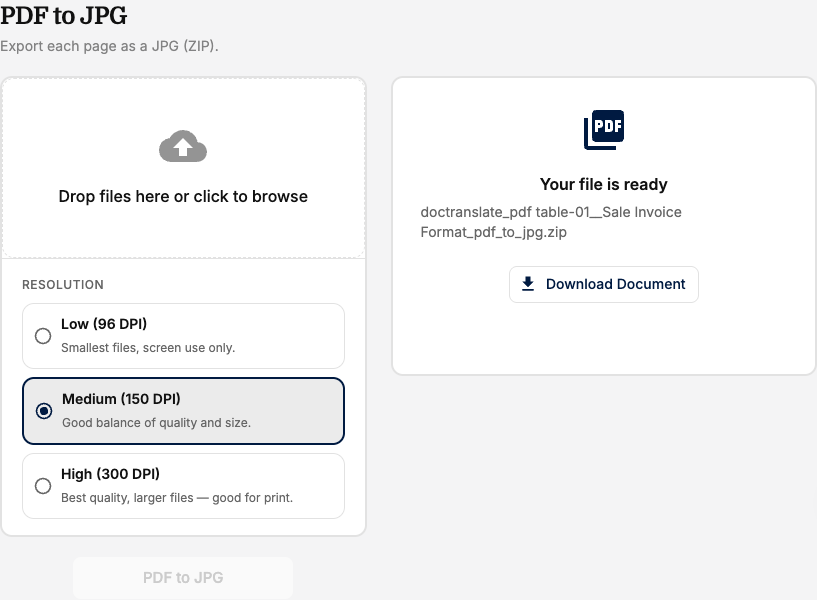Choose the 'High (300 DPI)' option title
Screen dimensions: 817x600
pyautogui.click(x=110, y=474)
